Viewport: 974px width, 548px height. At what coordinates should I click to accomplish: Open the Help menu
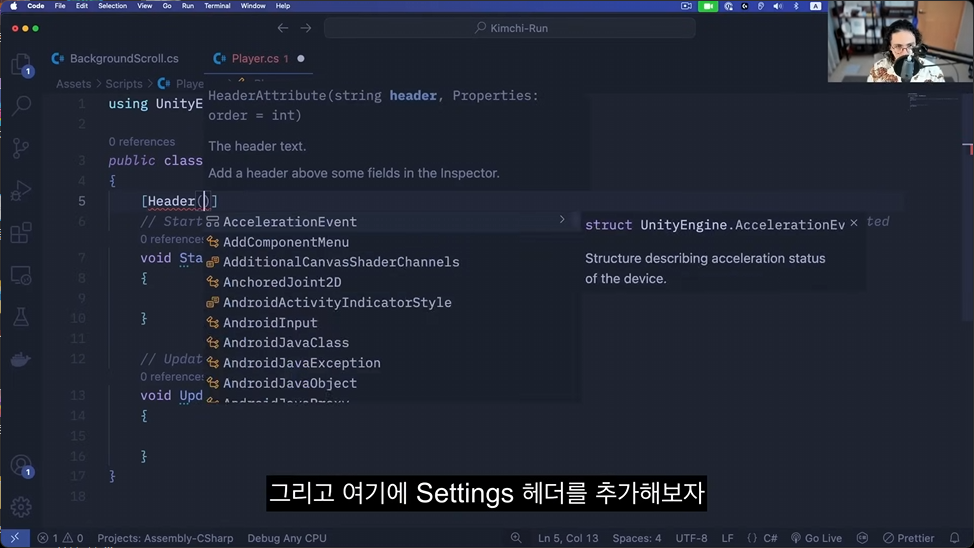click(x=283, y=6)
